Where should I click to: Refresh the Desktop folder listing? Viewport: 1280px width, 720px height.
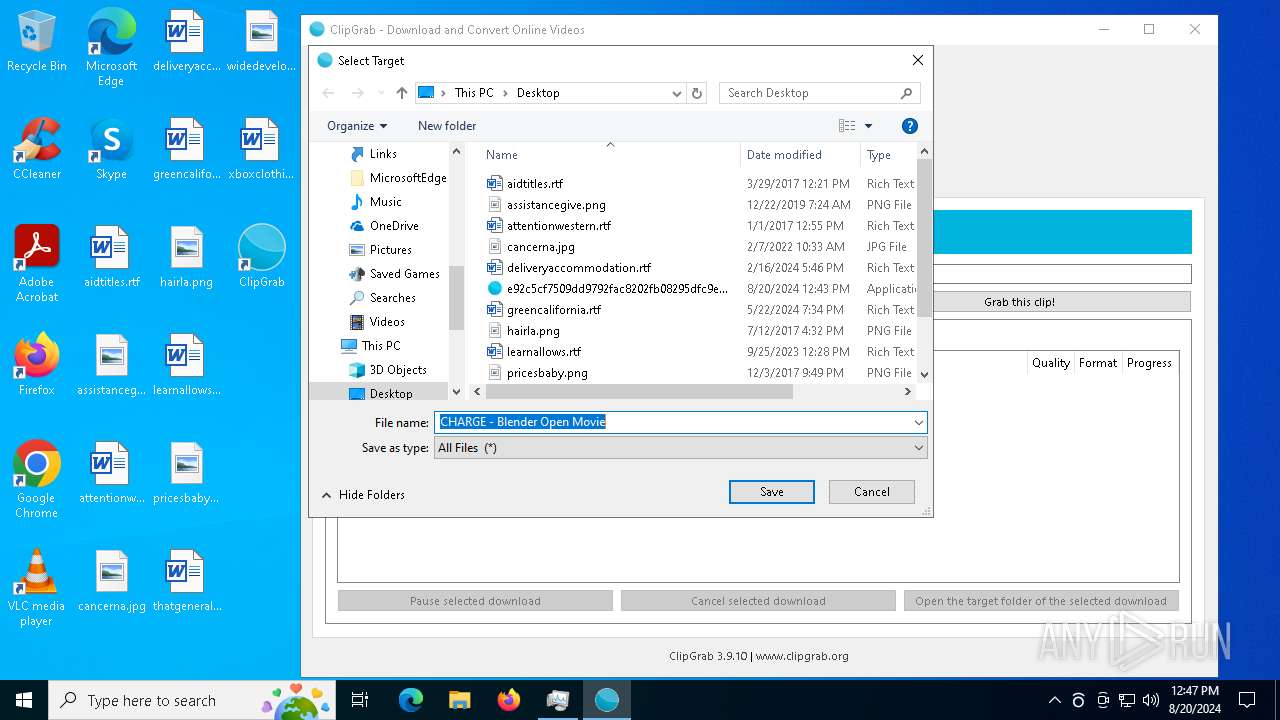tap(697, 93)
